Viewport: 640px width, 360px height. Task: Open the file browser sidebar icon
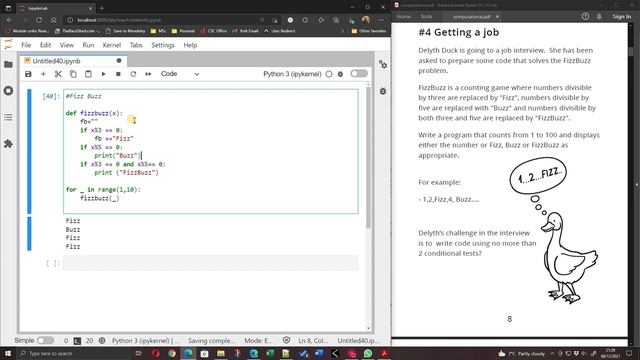[8, 64]
